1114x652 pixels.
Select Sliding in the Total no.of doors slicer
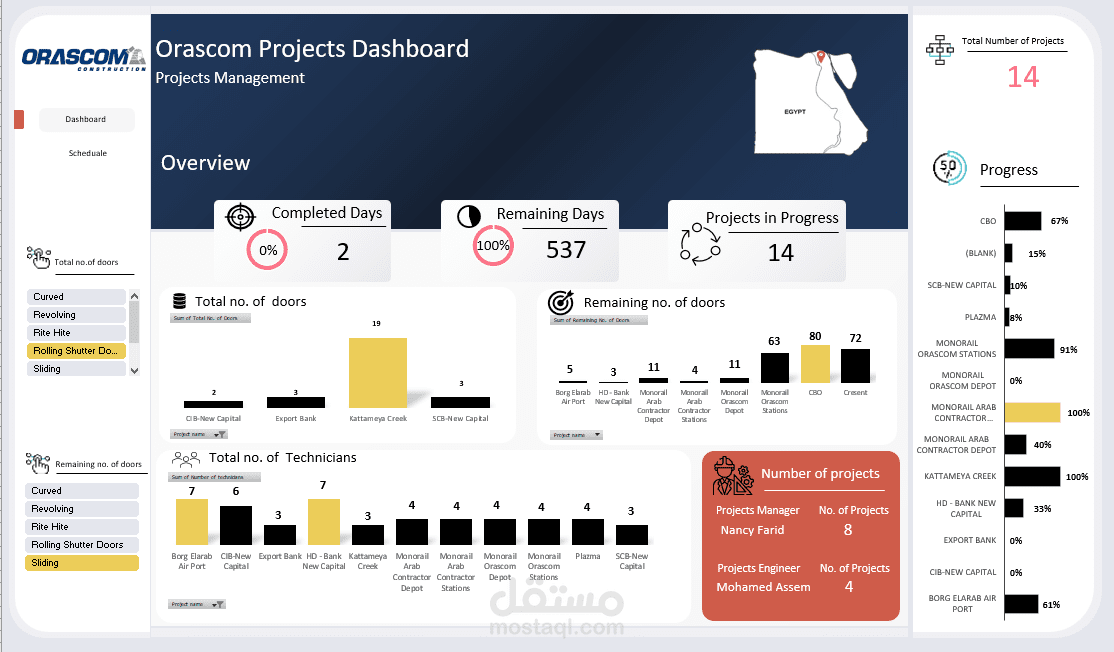[76, 369]
